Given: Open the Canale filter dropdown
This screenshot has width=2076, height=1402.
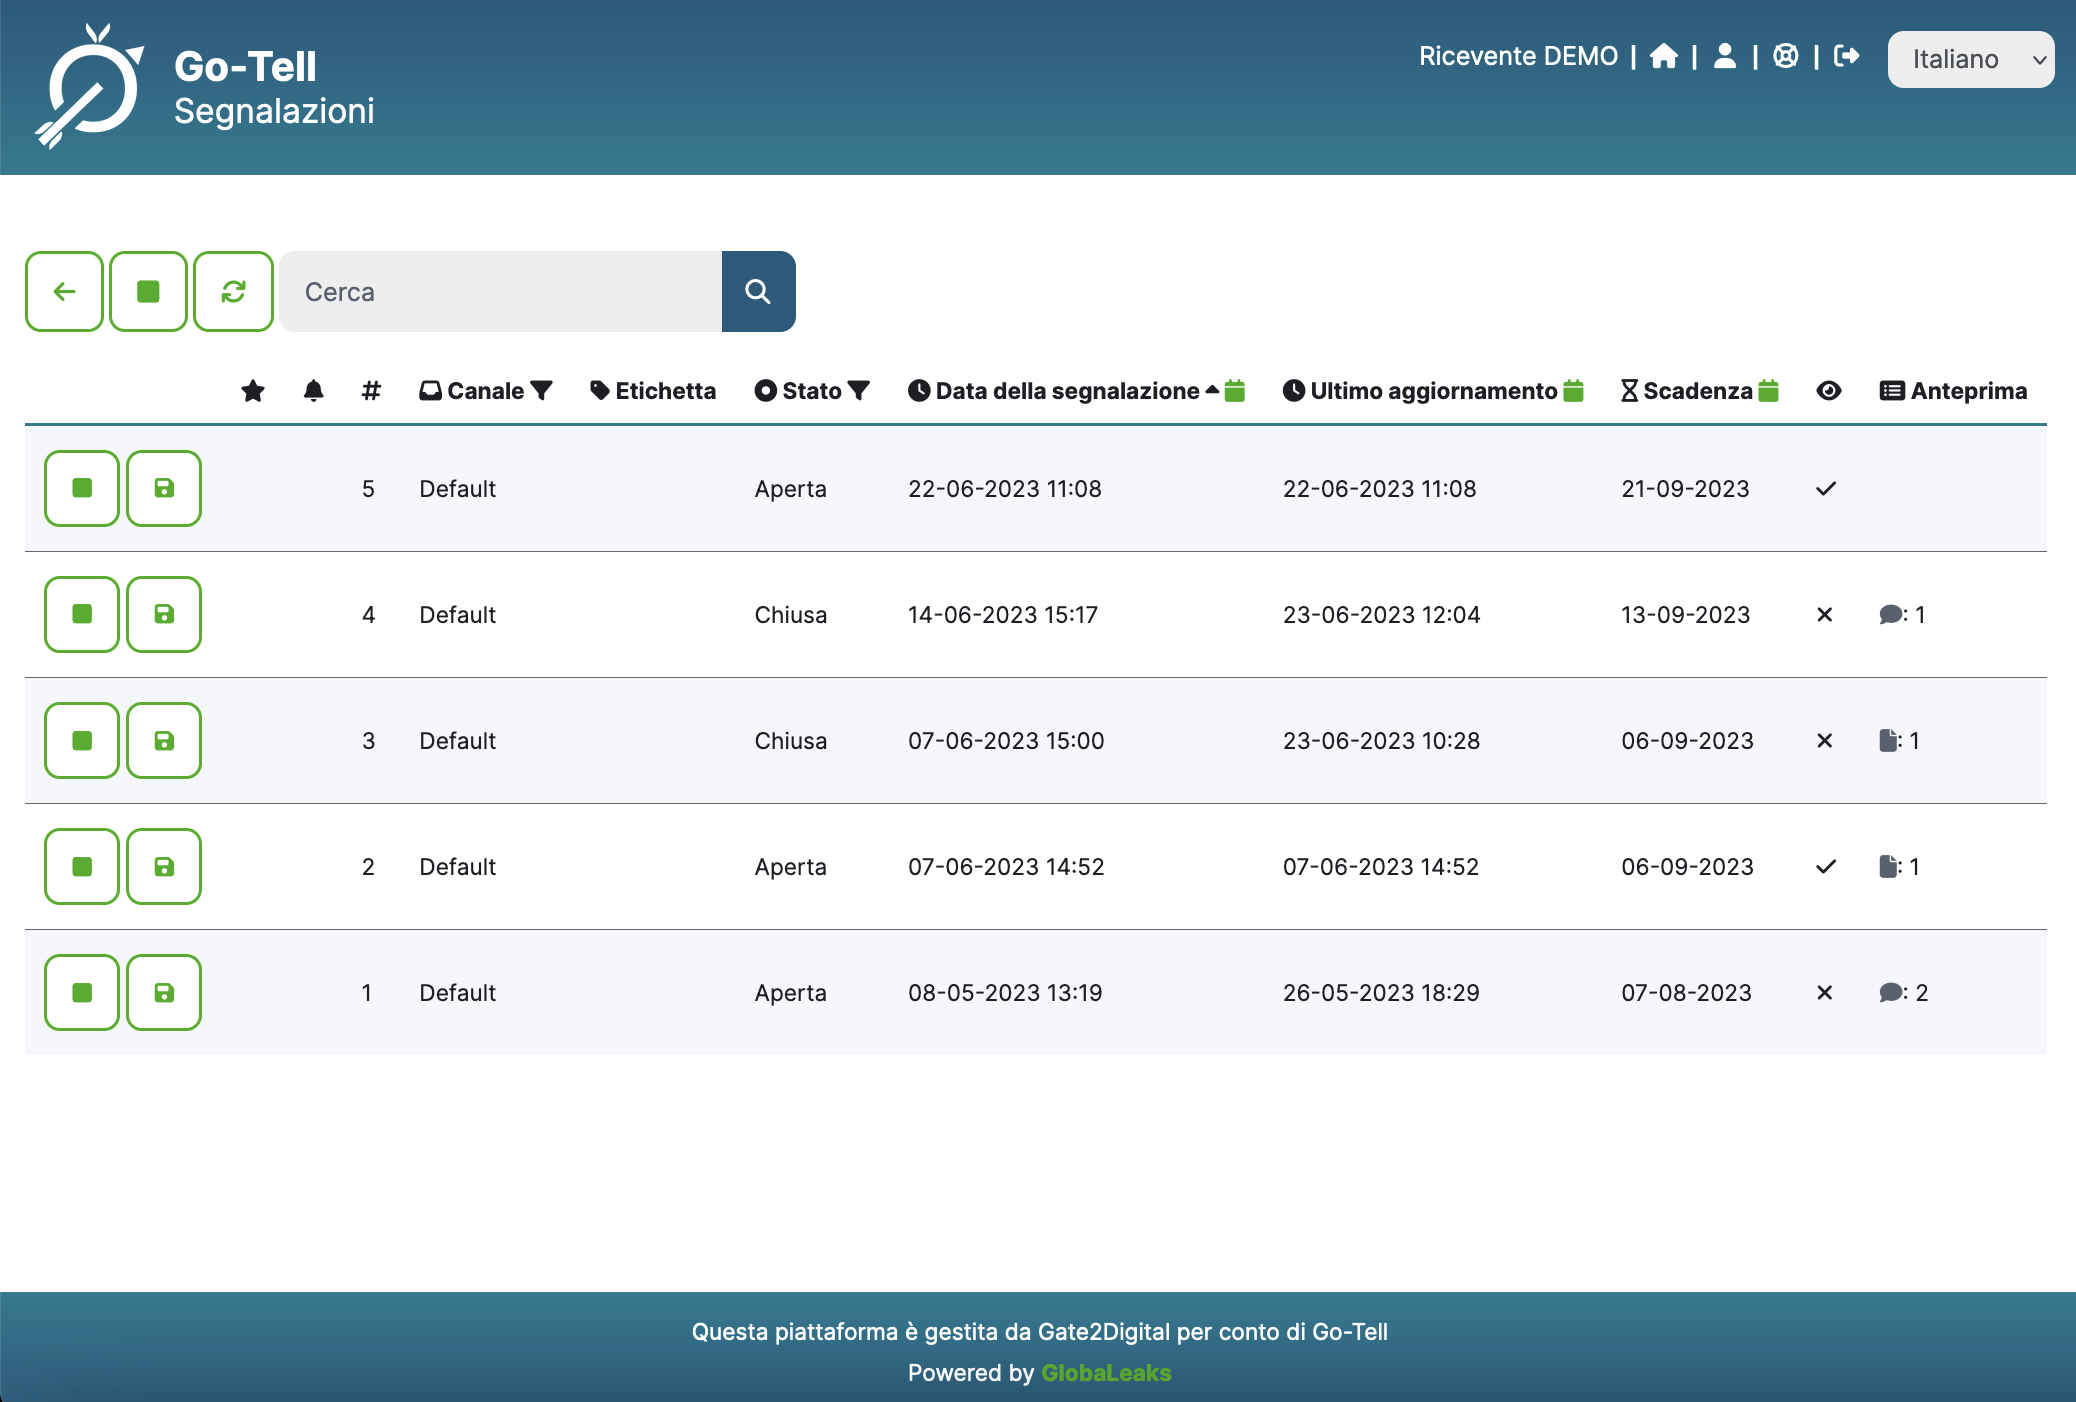Looking at the screenshot, I should [x=541, y=390].
